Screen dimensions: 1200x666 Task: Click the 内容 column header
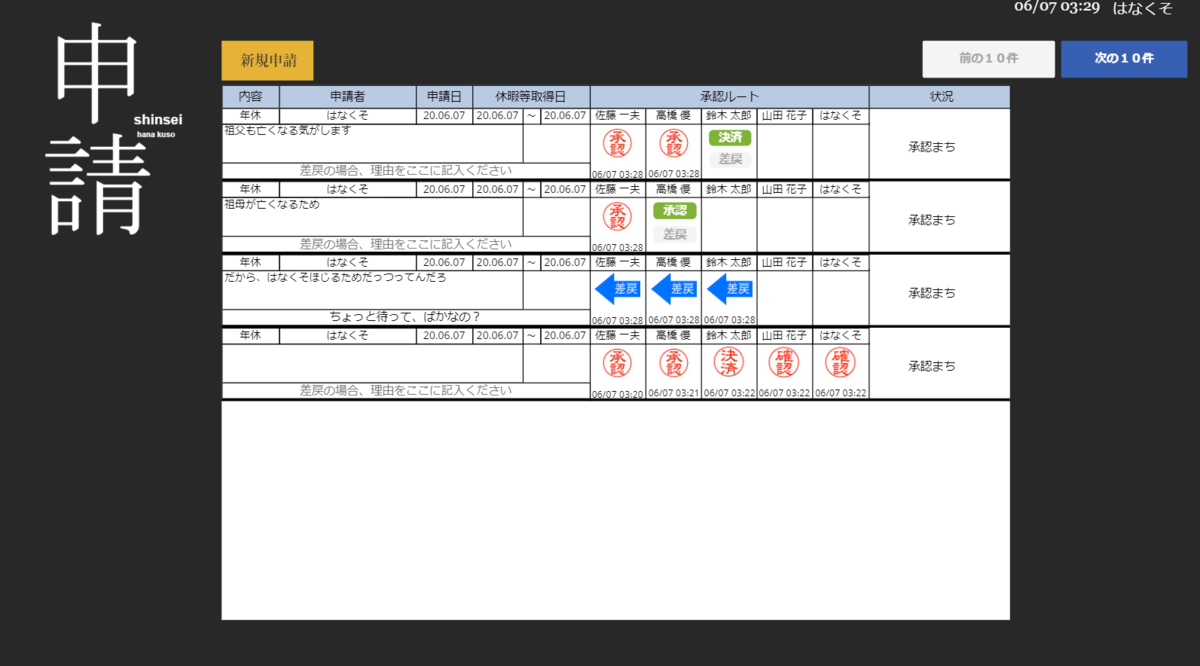[251, 97]
